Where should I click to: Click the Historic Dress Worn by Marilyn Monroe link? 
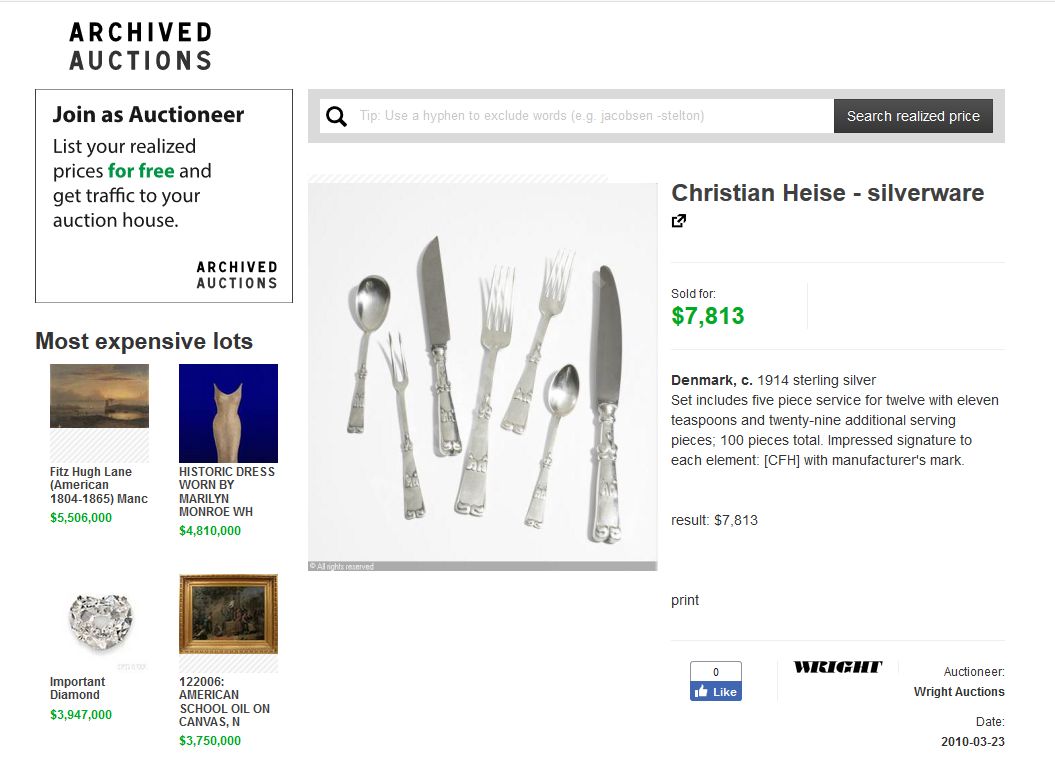pos(227,492)
